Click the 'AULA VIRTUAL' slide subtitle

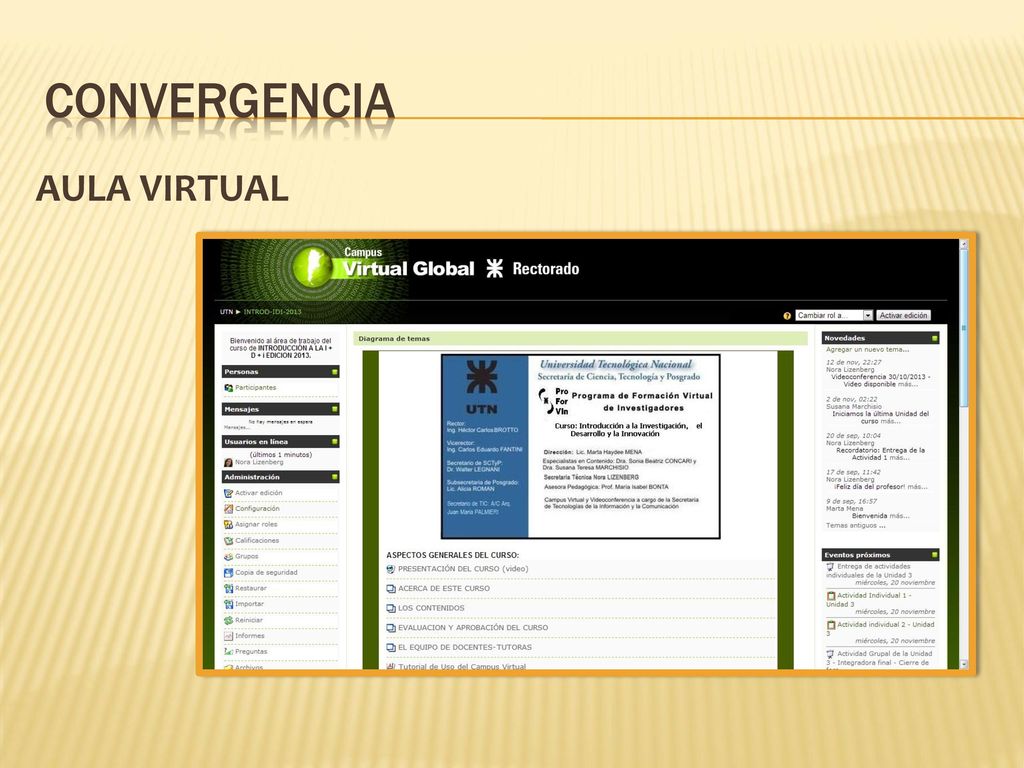162,188
